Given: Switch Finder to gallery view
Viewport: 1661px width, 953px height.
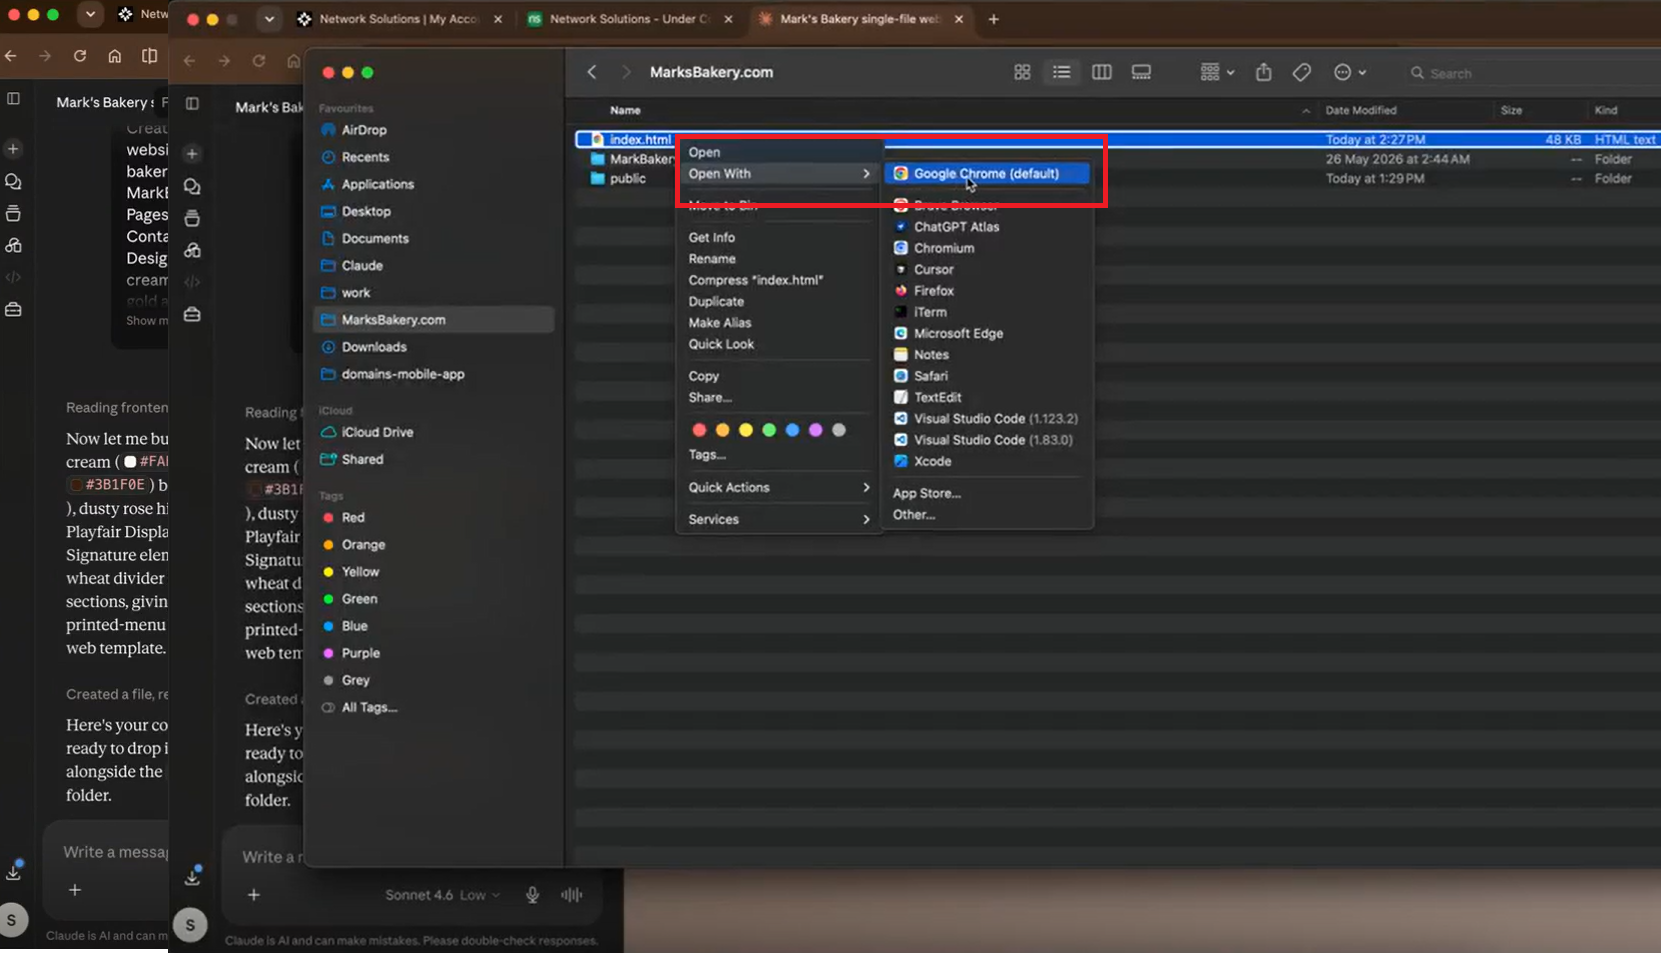Looking at the screenshot, I should pyautogui.click(x=1141, y=72).
